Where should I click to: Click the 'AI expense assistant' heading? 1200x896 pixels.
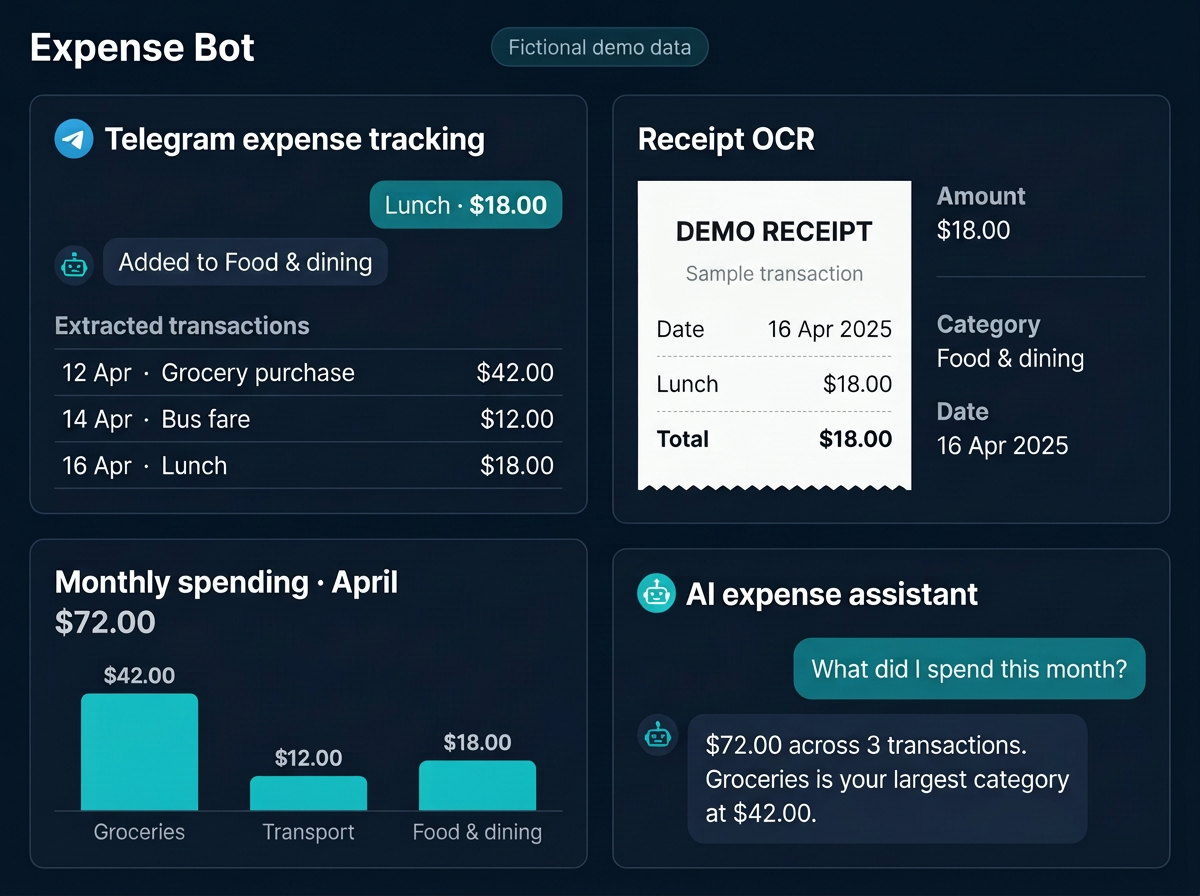[x=832, y=594]
